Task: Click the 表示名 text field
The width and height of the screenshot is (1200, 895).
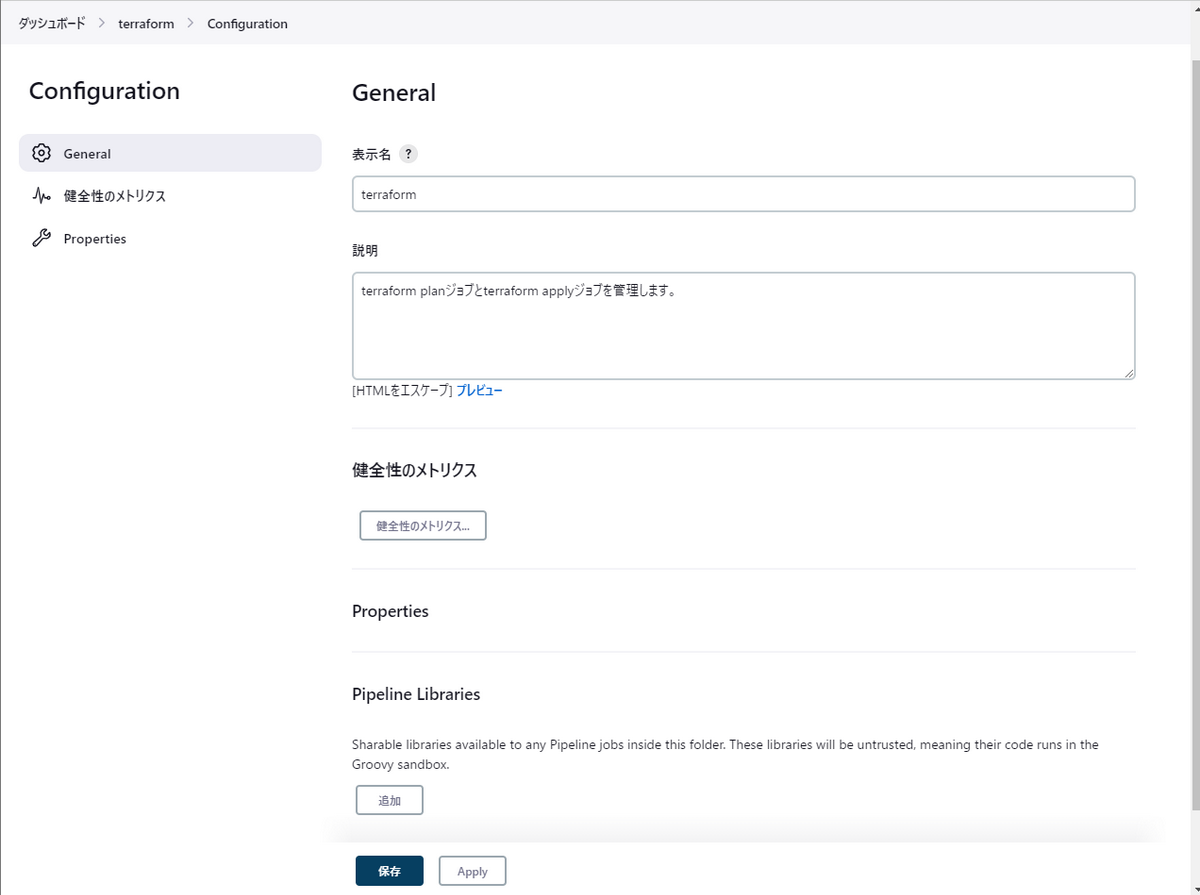Action: point(743,194)
